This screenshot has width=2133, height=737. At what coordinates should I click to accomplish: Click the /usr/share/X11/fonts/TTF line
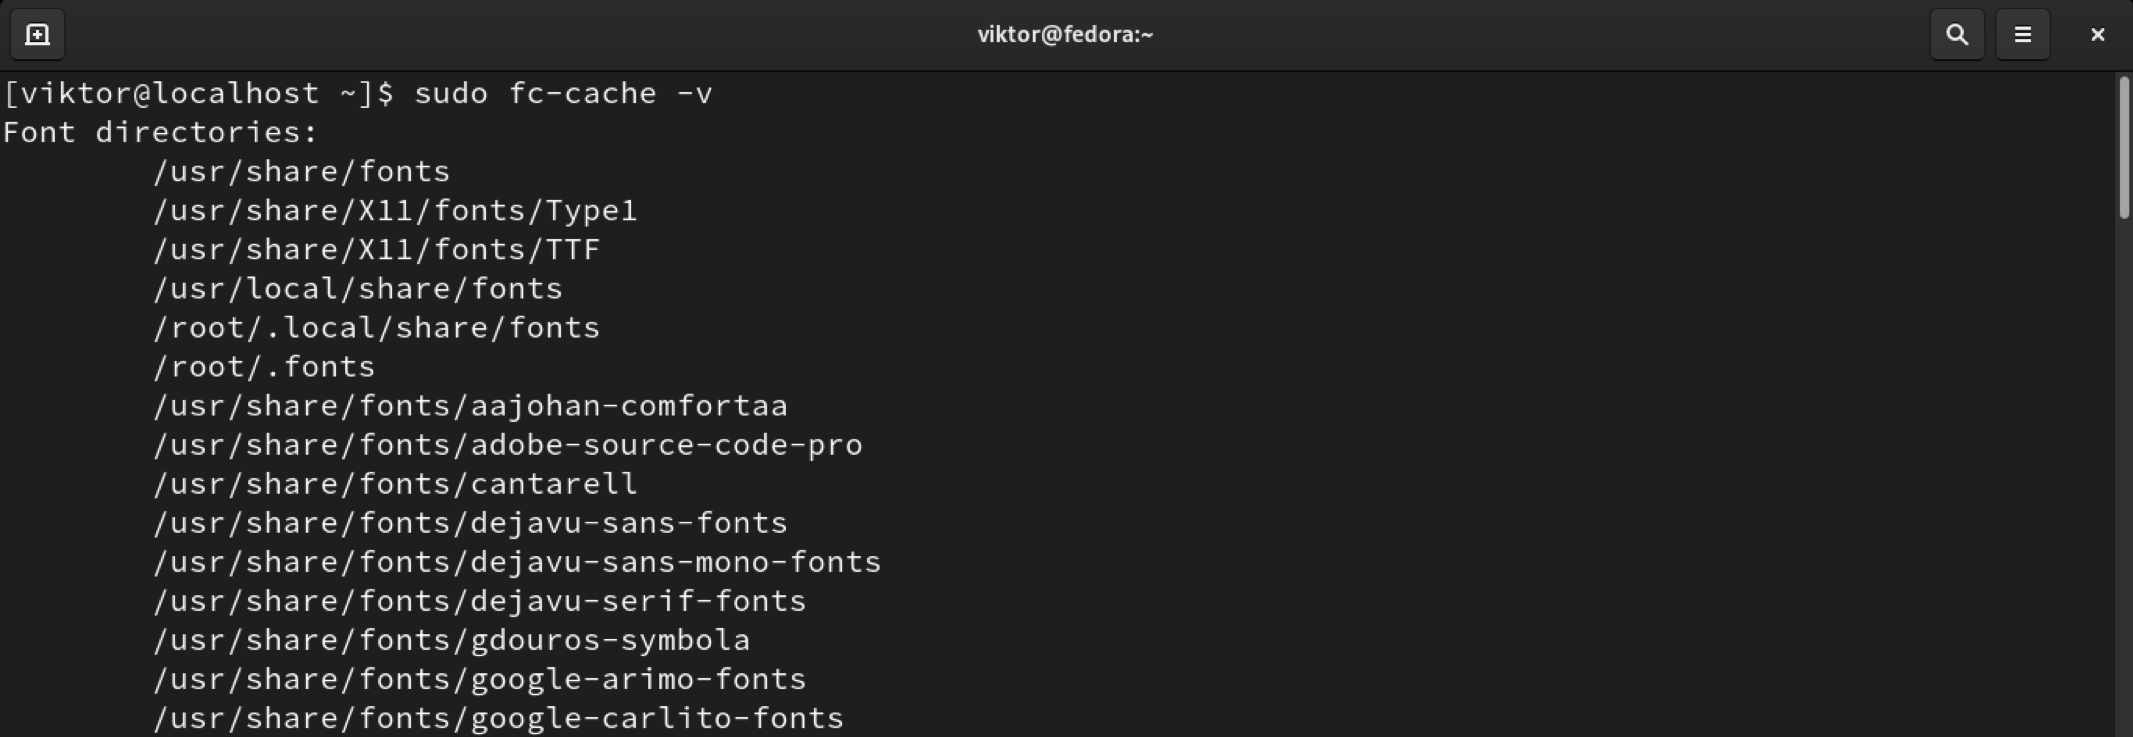pos(376,250)
